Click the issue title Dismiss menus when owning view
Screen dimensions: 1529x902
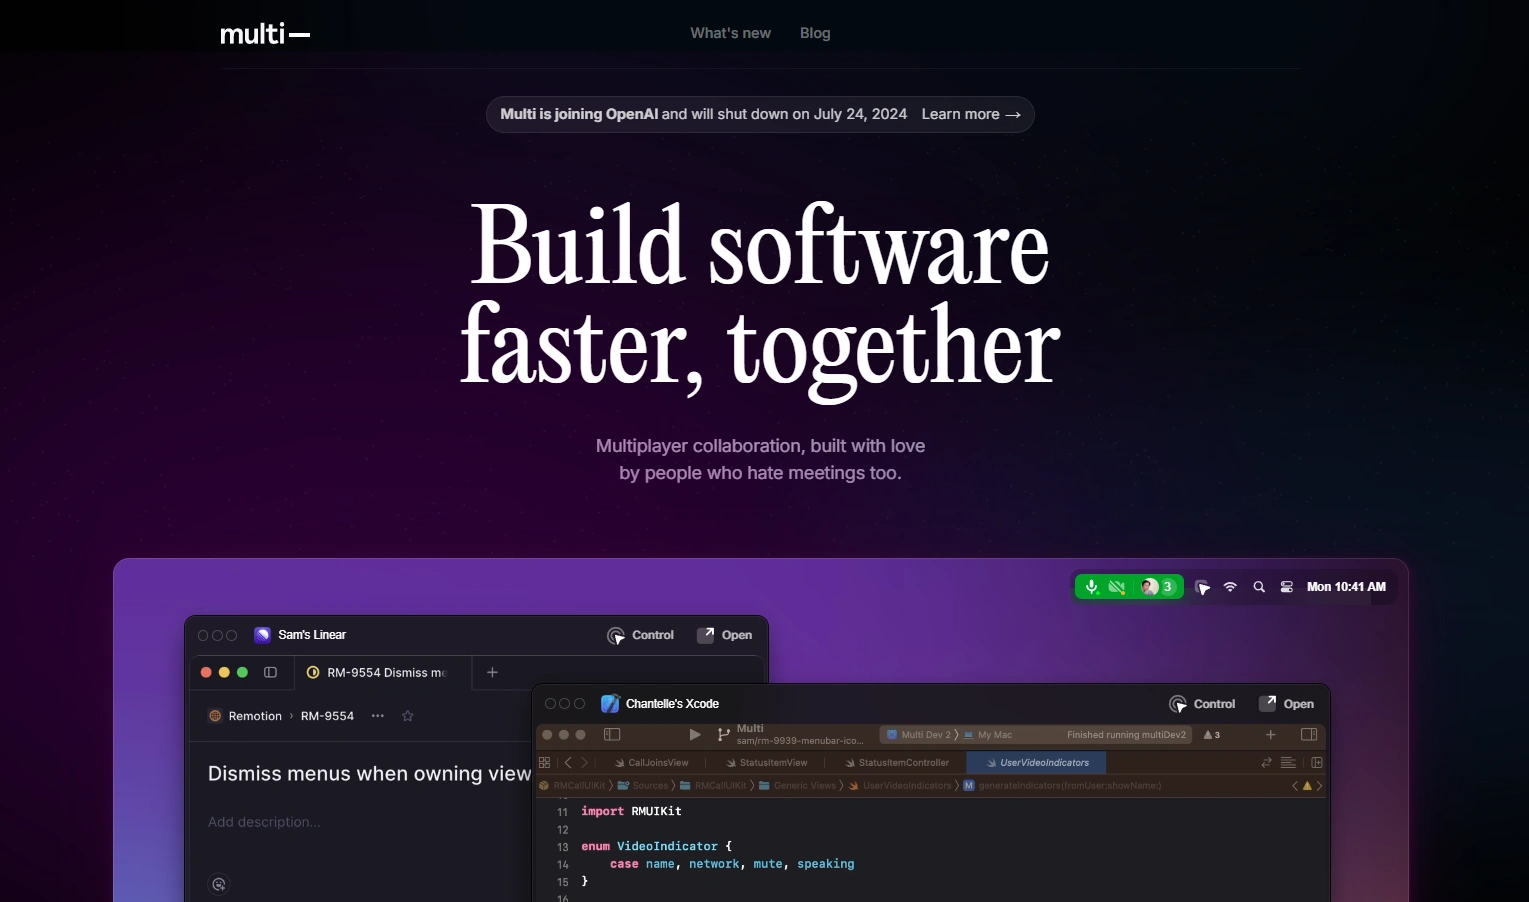coord(369,774)
